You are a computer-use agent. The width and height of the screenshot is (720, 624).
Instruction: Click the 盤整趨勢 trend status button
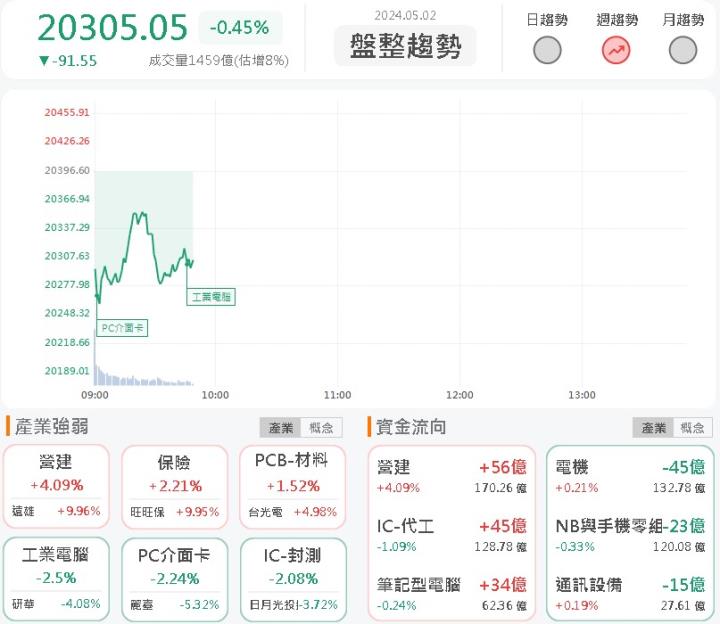405,47
